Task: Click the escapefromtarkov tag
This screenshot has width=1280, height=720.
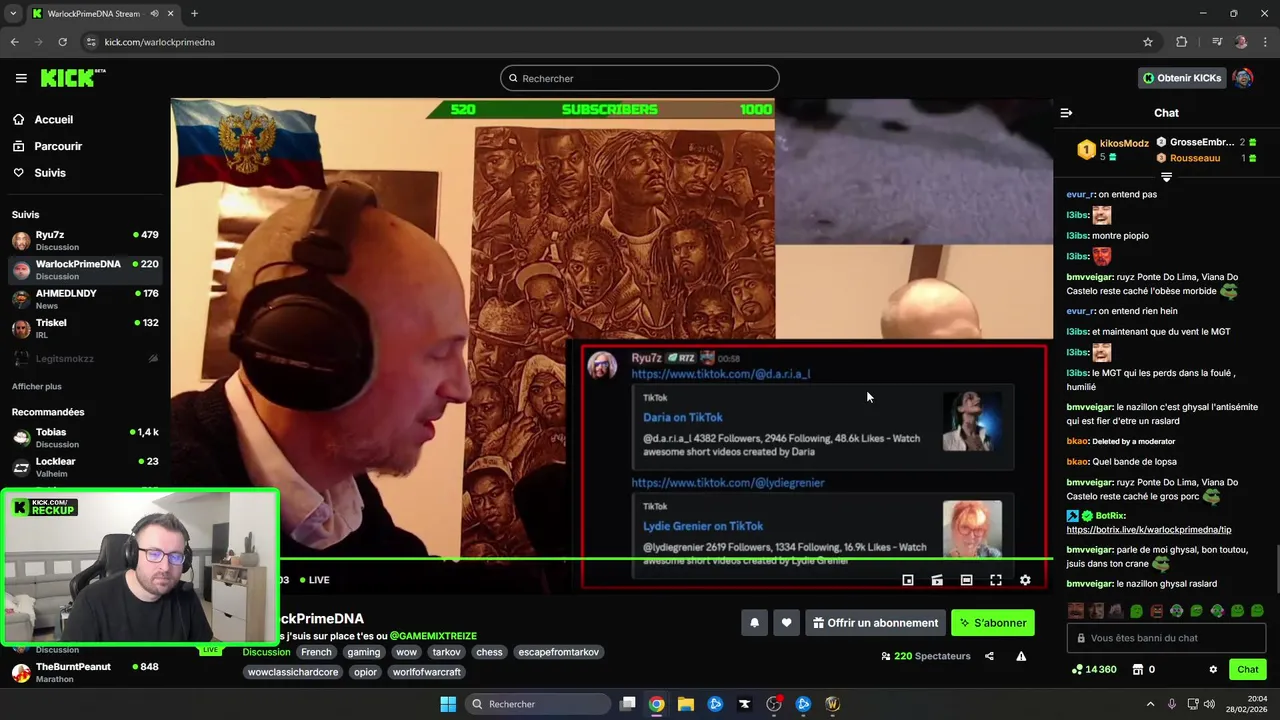Action: click(x=558, y=652)
